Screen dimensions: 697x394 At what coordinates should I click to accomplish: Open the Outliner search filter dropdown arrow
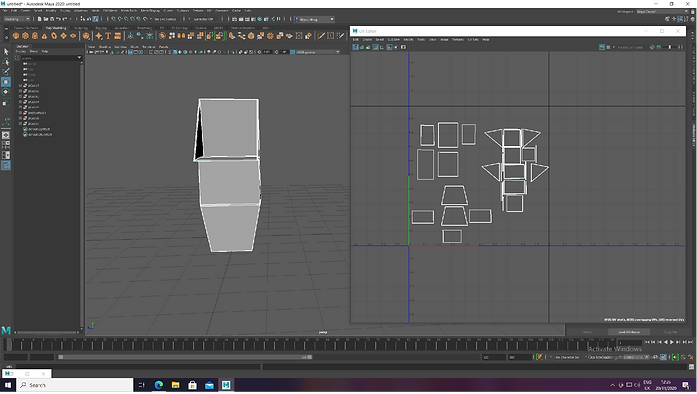(79, 58)
